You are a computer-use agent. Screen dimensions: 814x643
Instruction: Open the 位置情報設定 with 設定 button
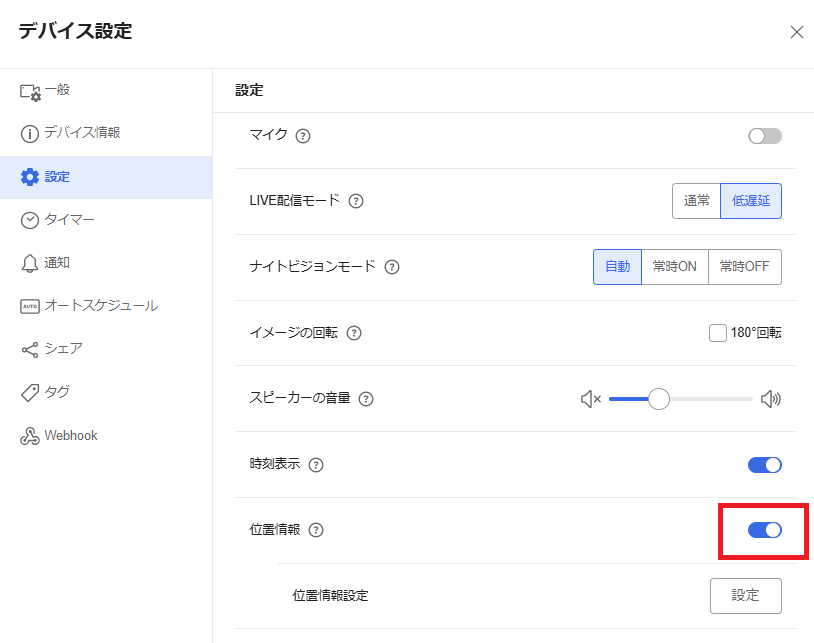point(745,595)
